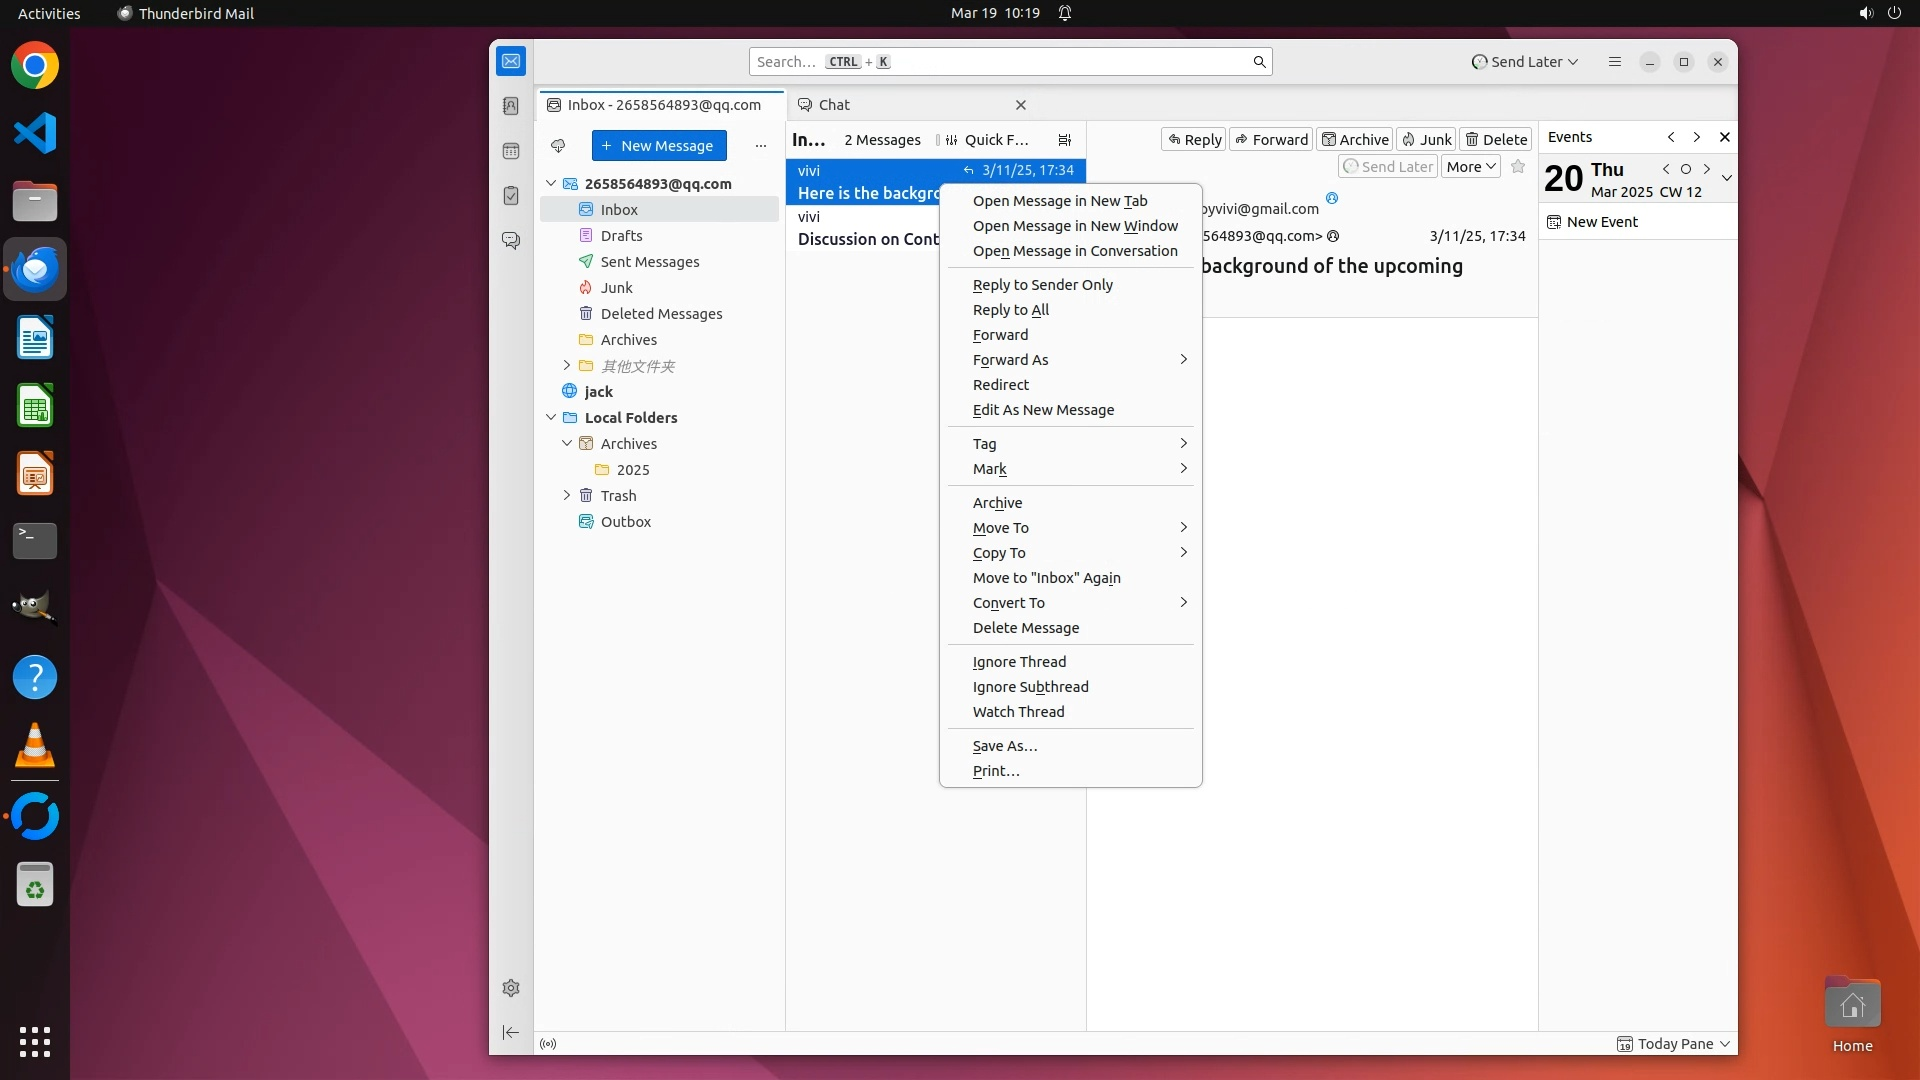This screenshot has height=1080, width=1920.
Task: Open message list display options icon
Action: [x=1065, y=140]
